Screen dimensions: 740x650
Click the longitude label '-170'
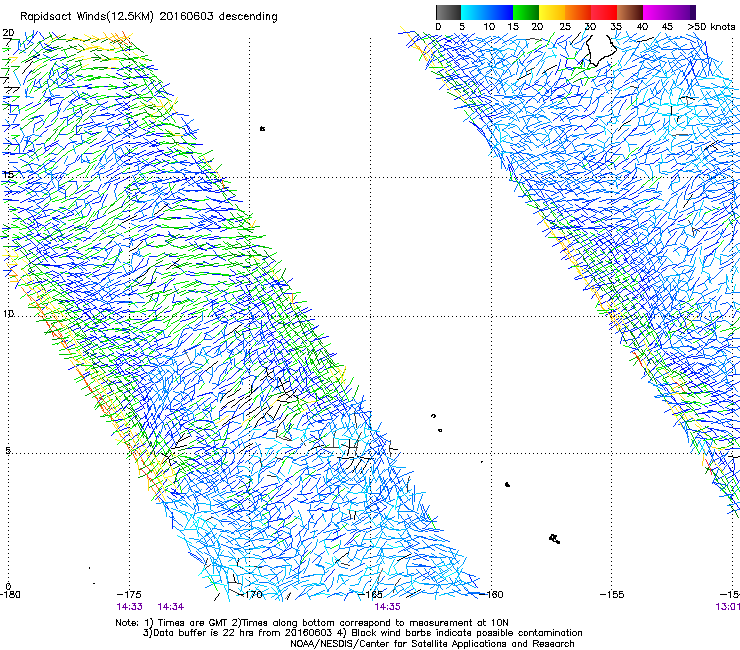click(251, 594)
